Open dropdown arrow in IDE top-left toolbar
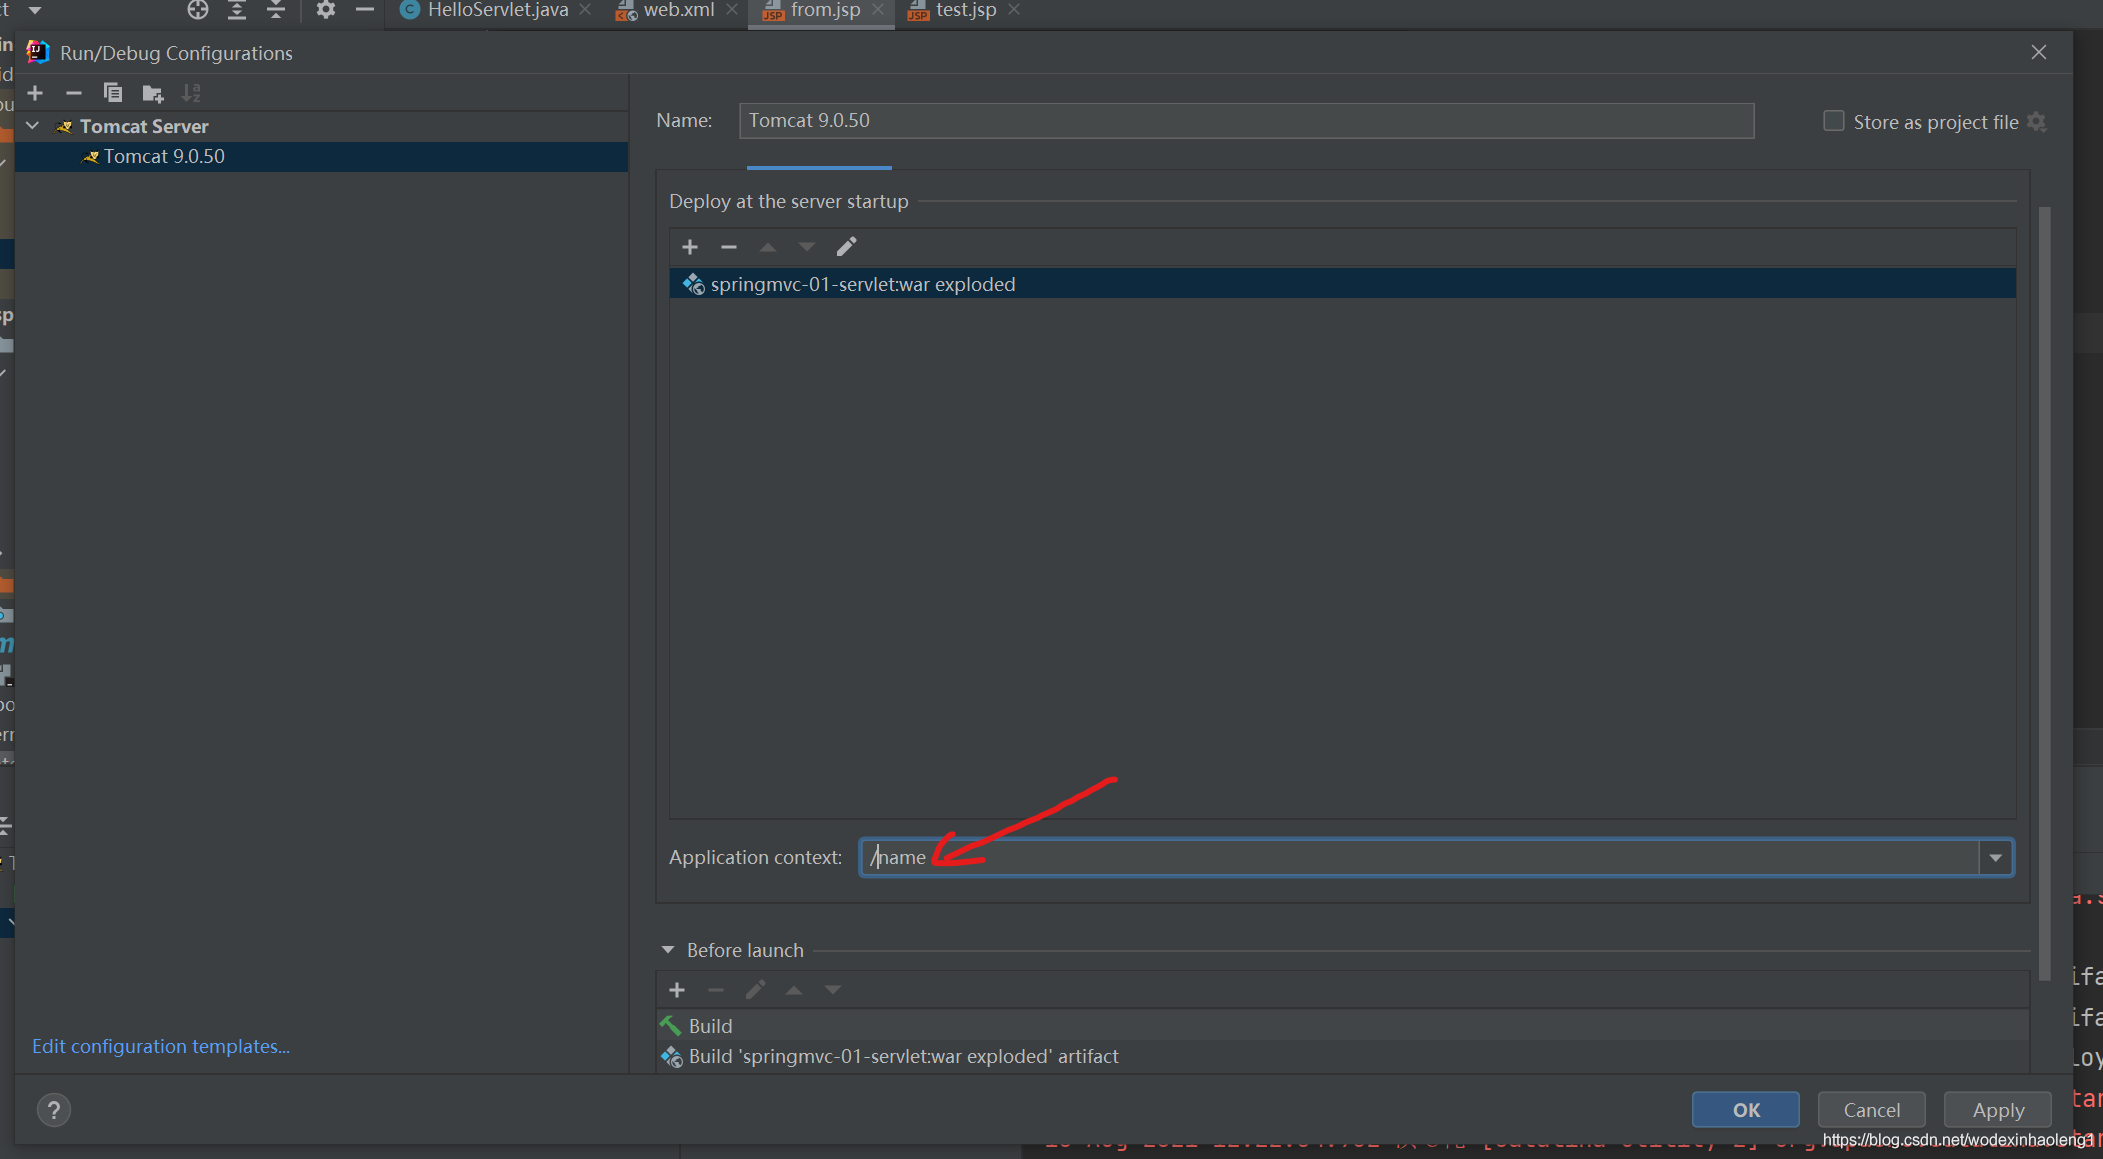 coord(35,10)
